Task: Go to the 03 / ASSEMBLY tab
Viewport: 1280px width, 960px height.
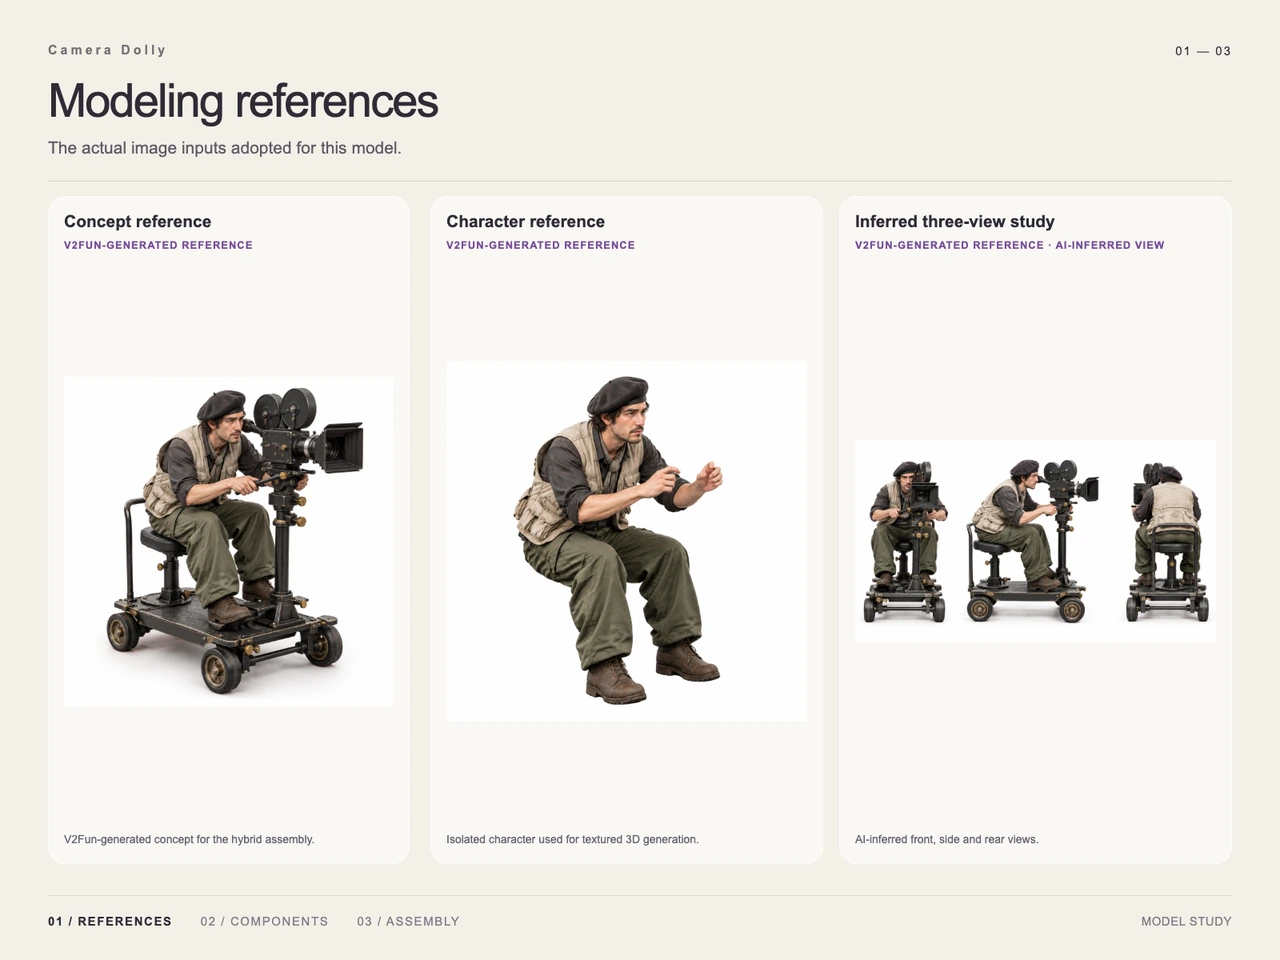Action: 408,921
